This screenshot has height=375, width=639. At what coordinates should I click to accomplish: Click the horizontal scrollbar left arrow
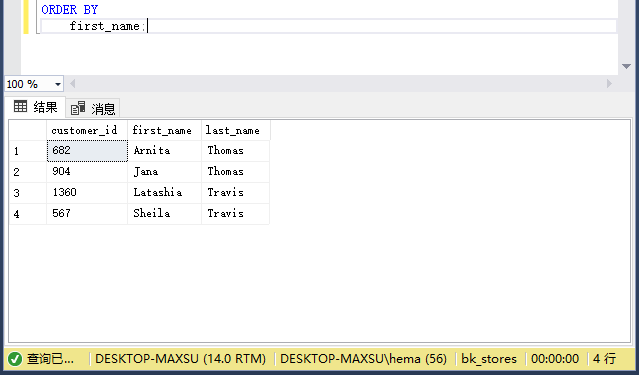click(73, 84)
